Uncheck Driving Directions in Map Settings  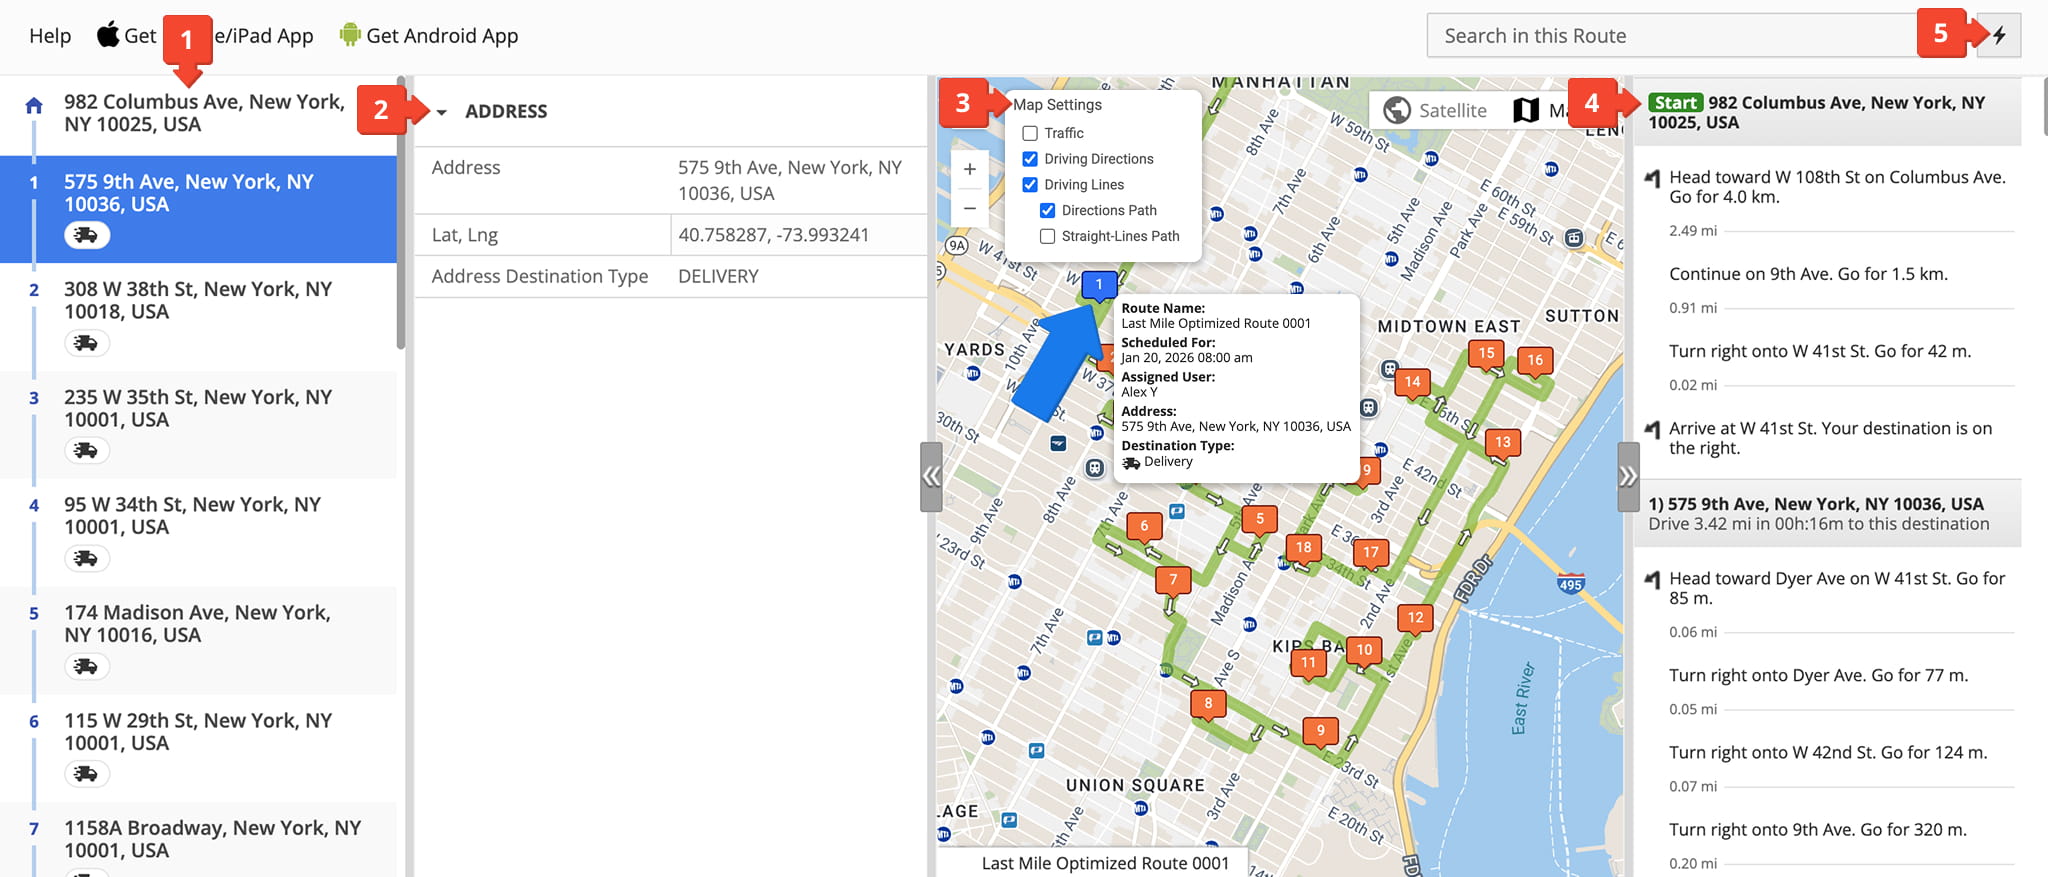pos(1030,159)
